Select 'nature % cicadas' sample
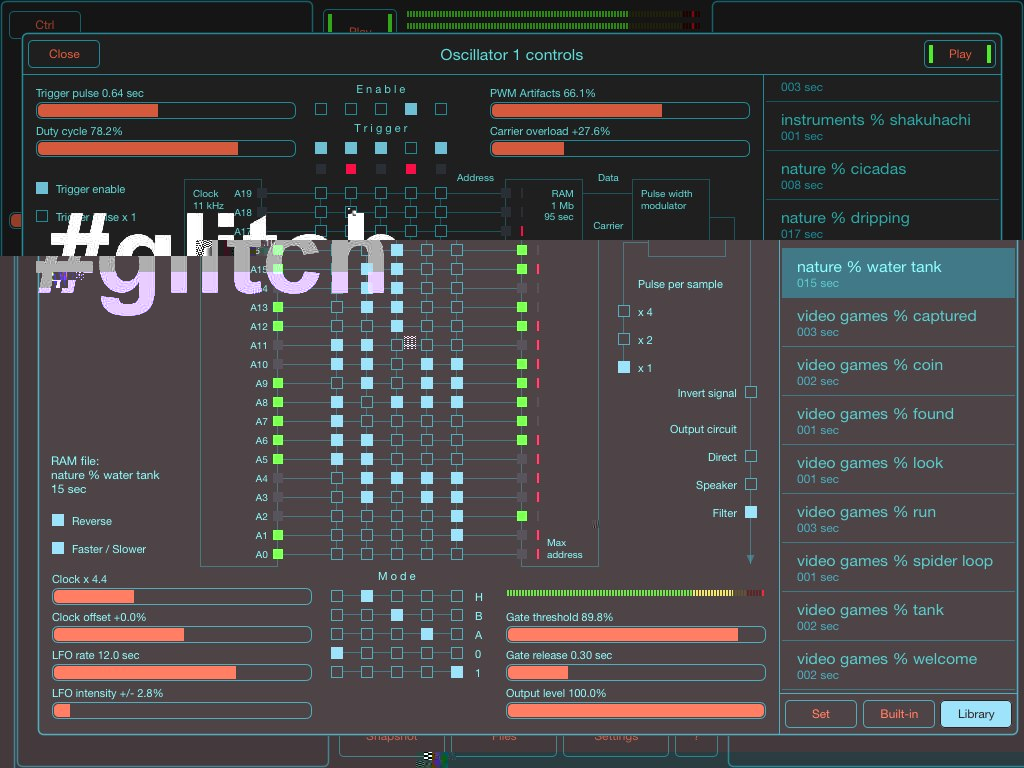 [882, 176]
